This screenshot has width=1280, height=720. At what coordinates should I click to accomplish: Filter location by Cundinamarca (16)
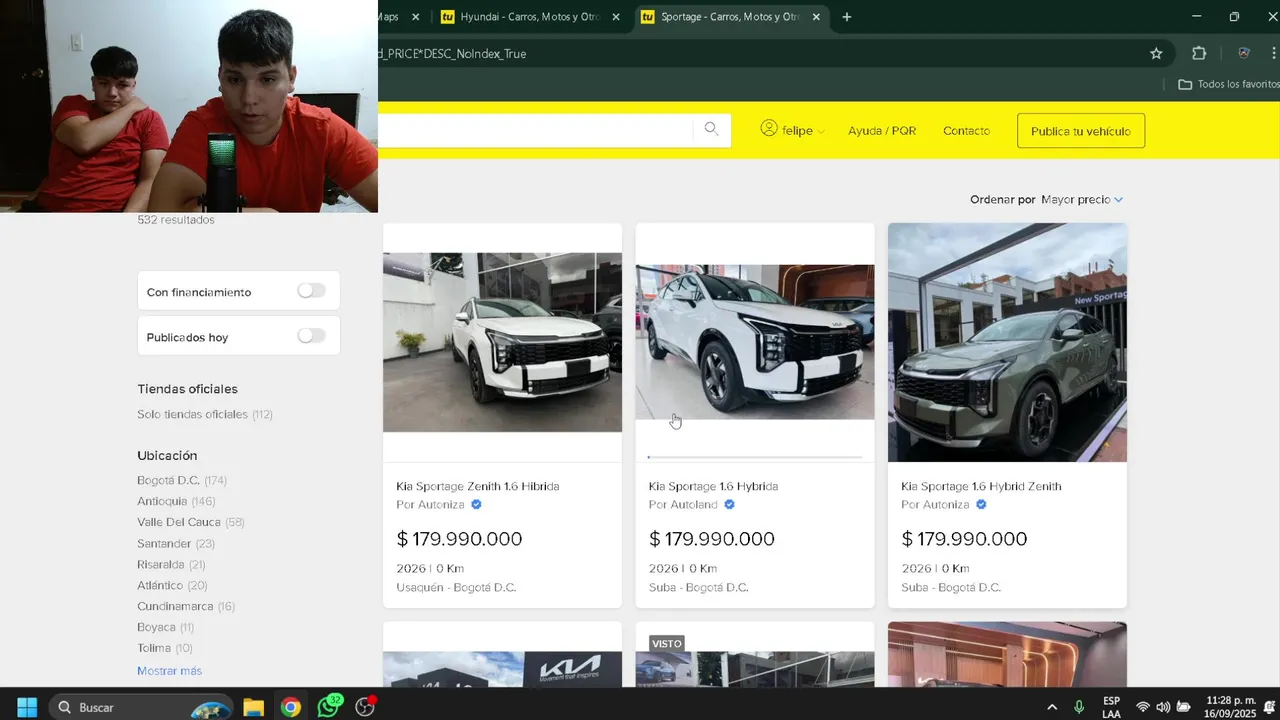coord(186,606)
